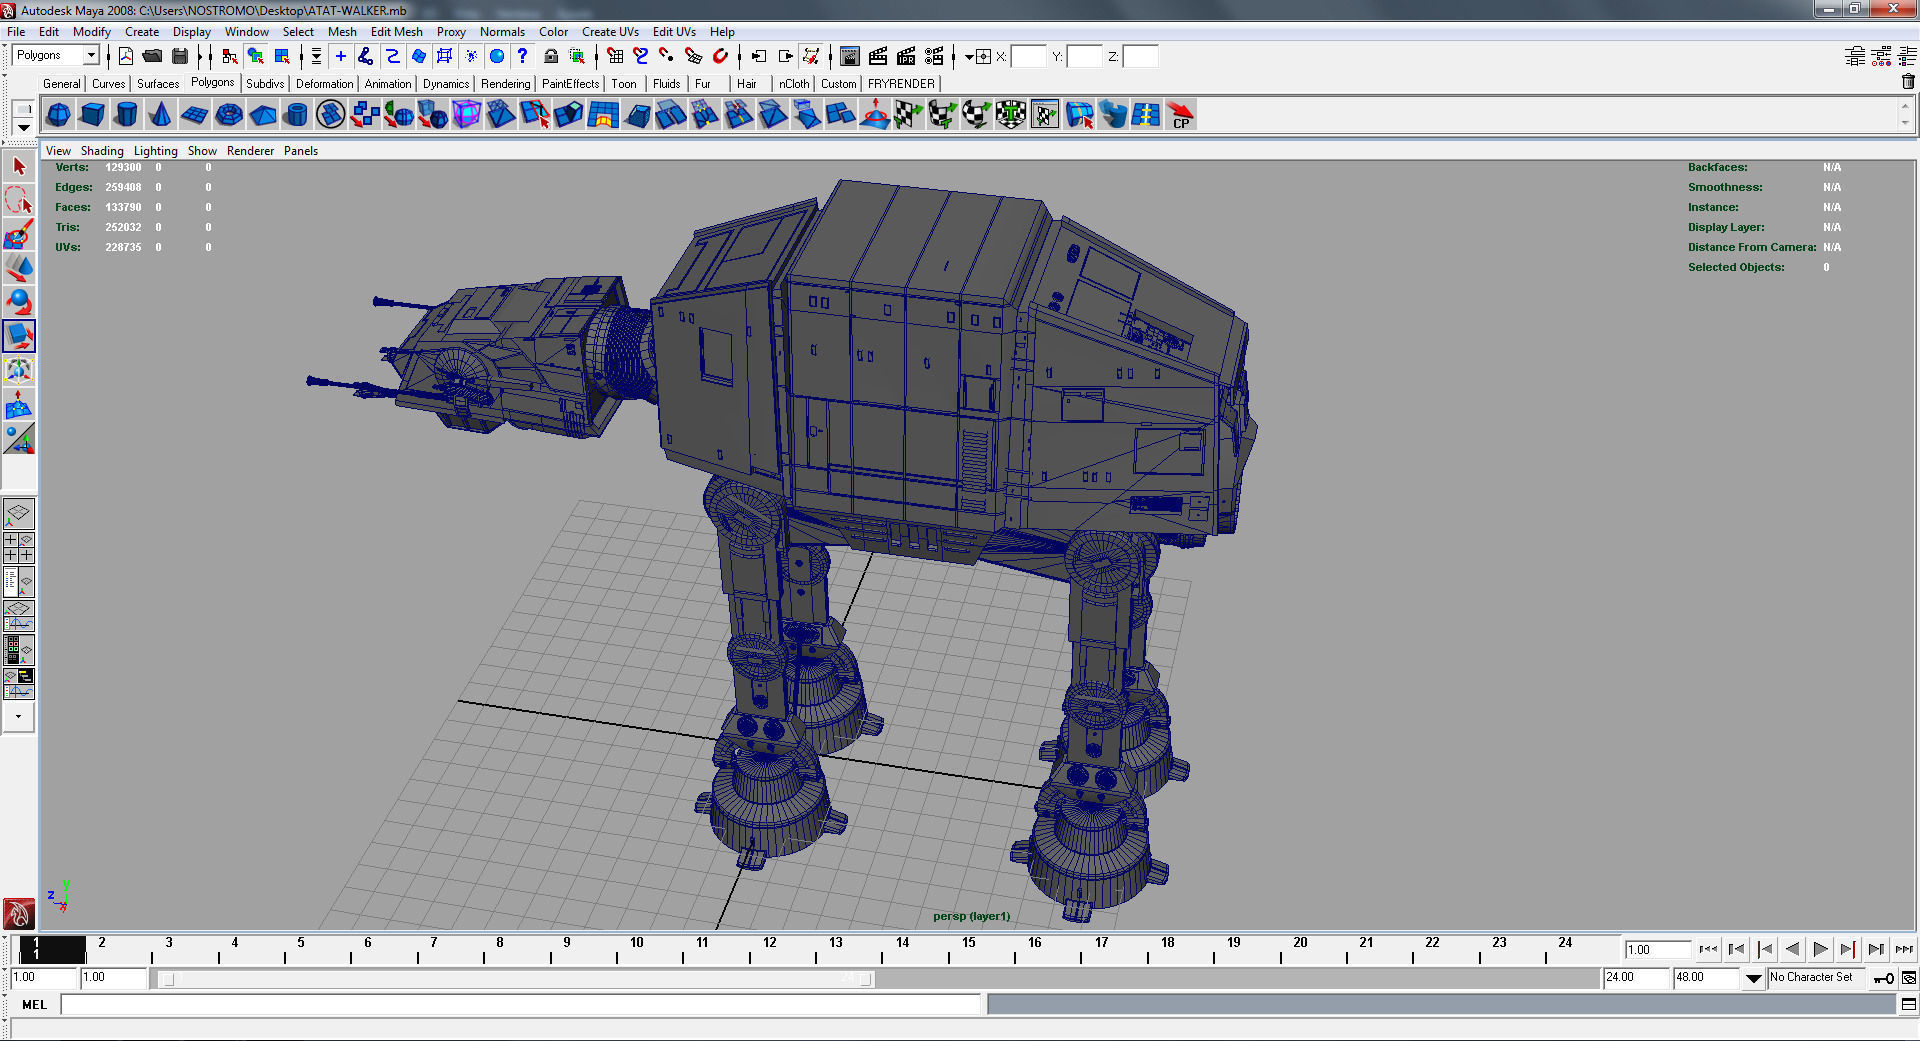This screenshot has height=1041, width=1920.
Task: Click the playback end time field 24.00
Action: tap(1637, 978)
